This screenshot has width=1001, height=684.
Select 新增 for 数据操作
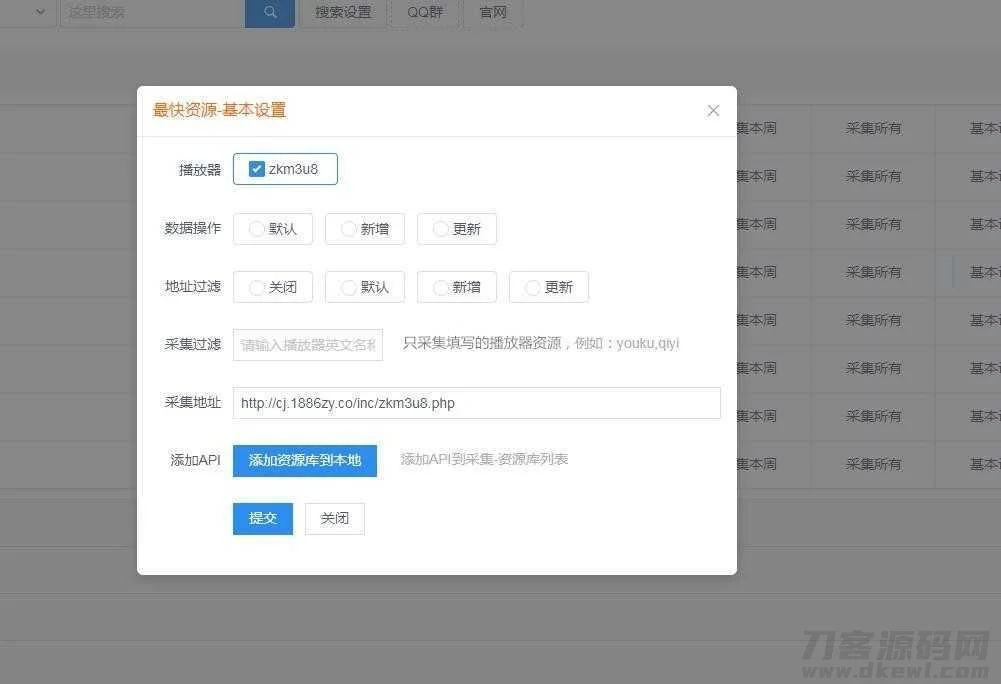[x=364, y=229]
